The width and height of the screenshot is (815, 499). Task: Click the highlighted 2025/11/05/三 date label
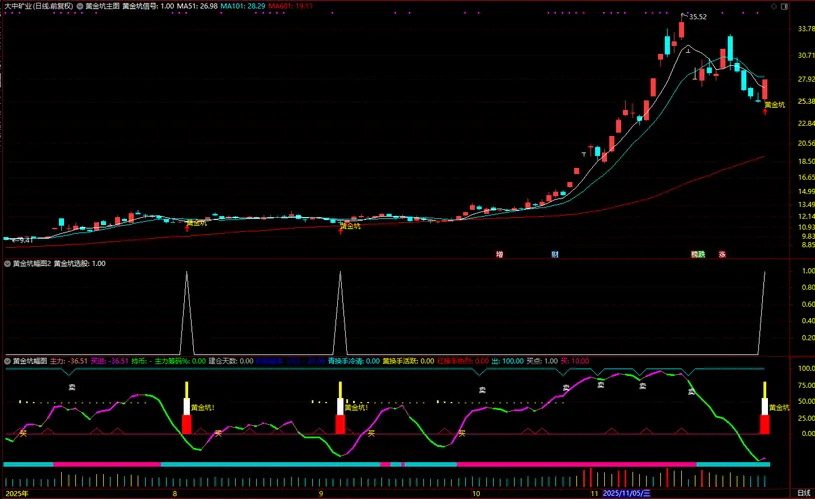[x=626, y=493]
